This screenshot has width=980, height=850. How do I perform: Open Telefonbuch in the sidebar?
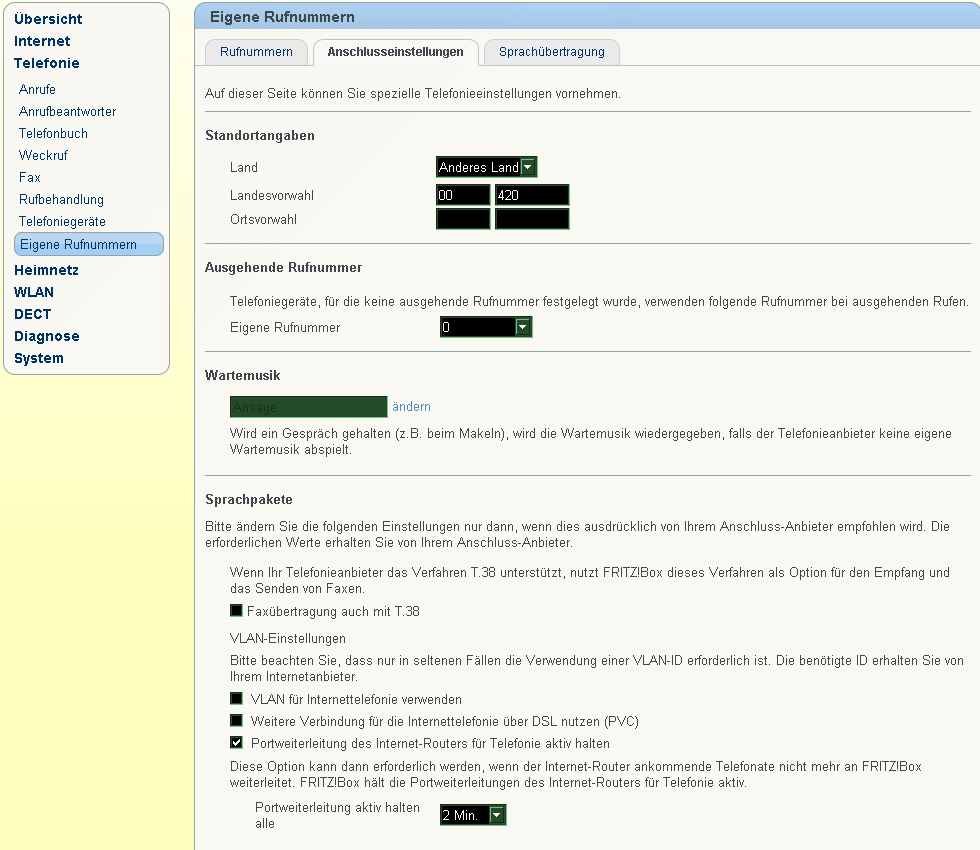53,133
